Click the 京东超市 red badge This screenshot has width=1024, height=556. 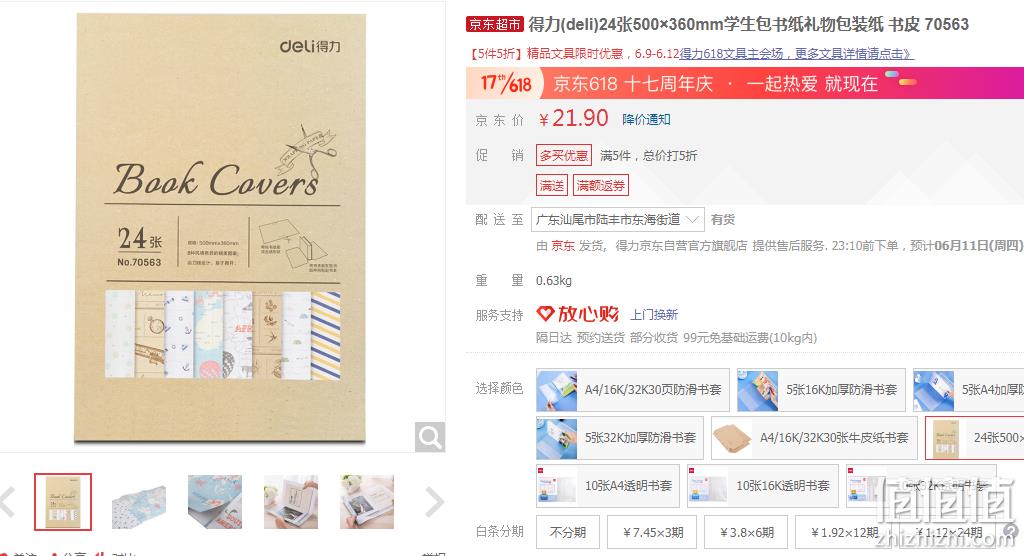coord(495,25)
